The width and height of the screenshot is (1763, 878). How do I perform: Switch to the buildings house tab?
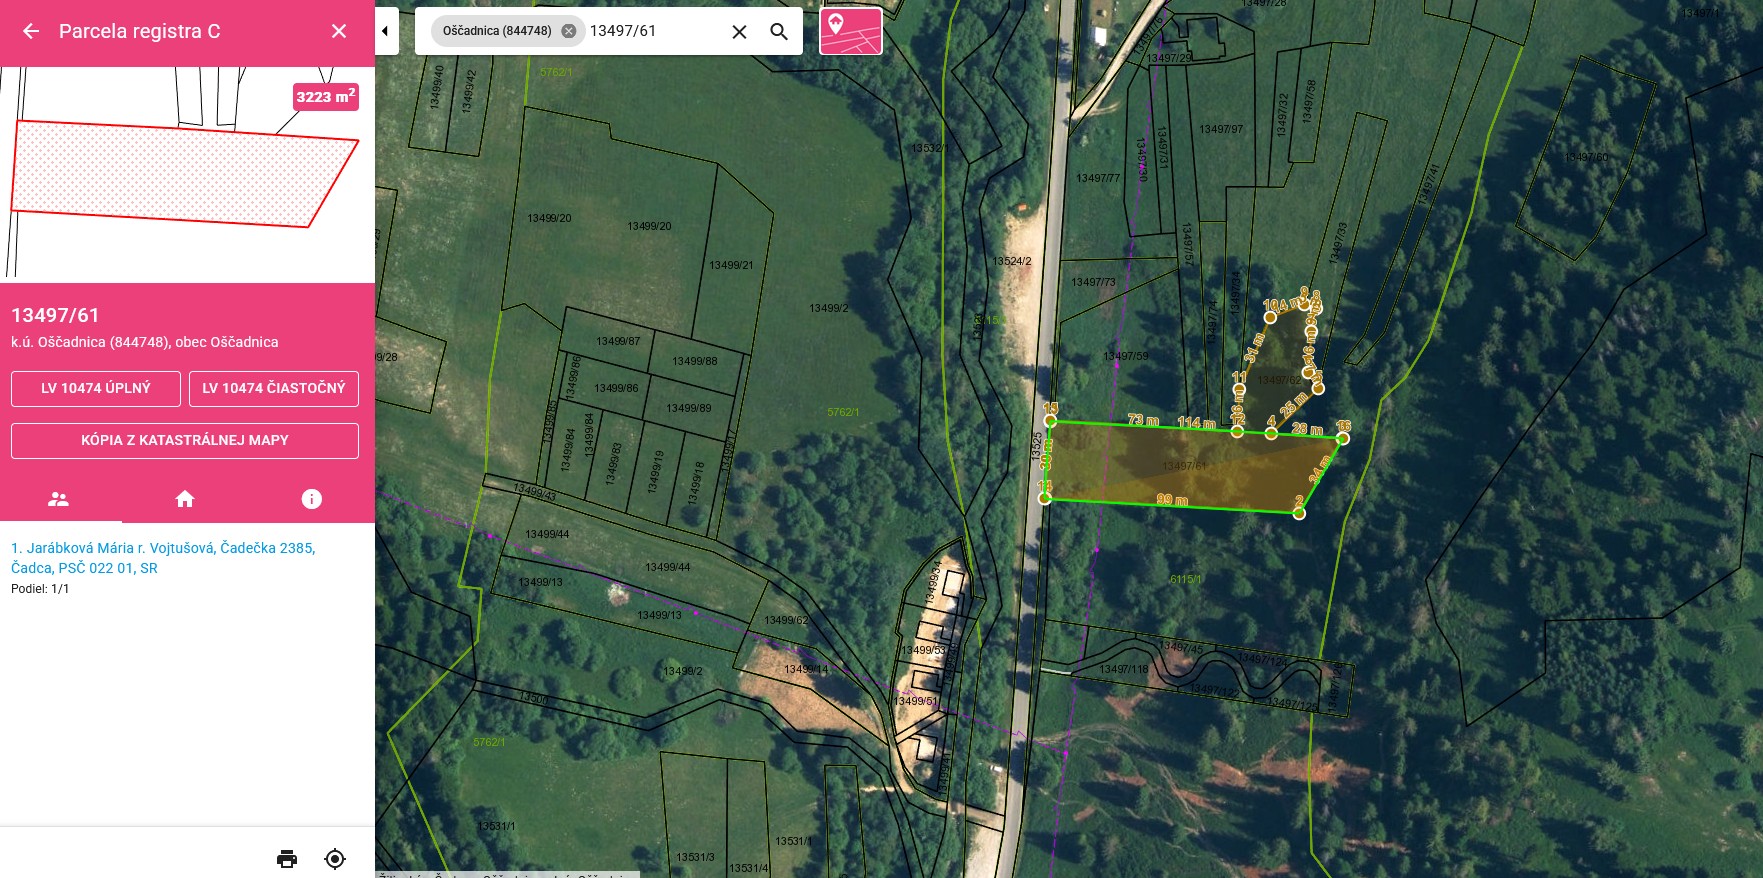[x=185, y=499]
